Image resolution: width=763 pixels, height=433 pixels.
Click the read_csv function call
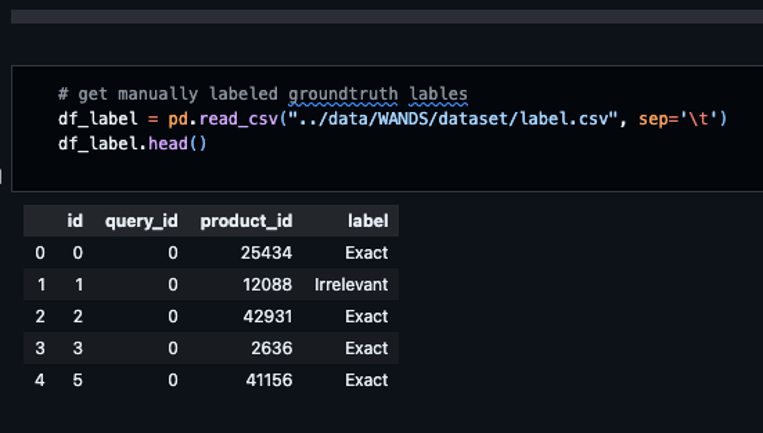tap(239, 119)
